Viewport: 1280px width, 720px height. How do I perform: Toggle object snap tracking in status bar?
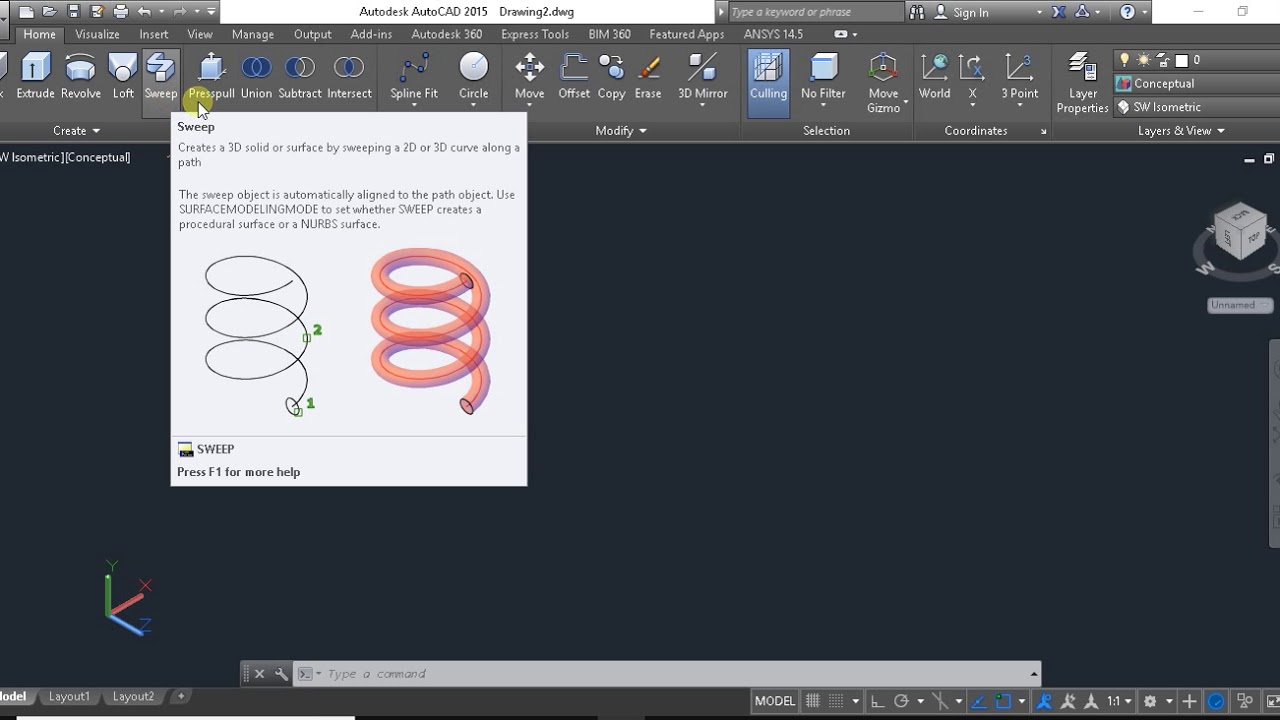[980, 701]
